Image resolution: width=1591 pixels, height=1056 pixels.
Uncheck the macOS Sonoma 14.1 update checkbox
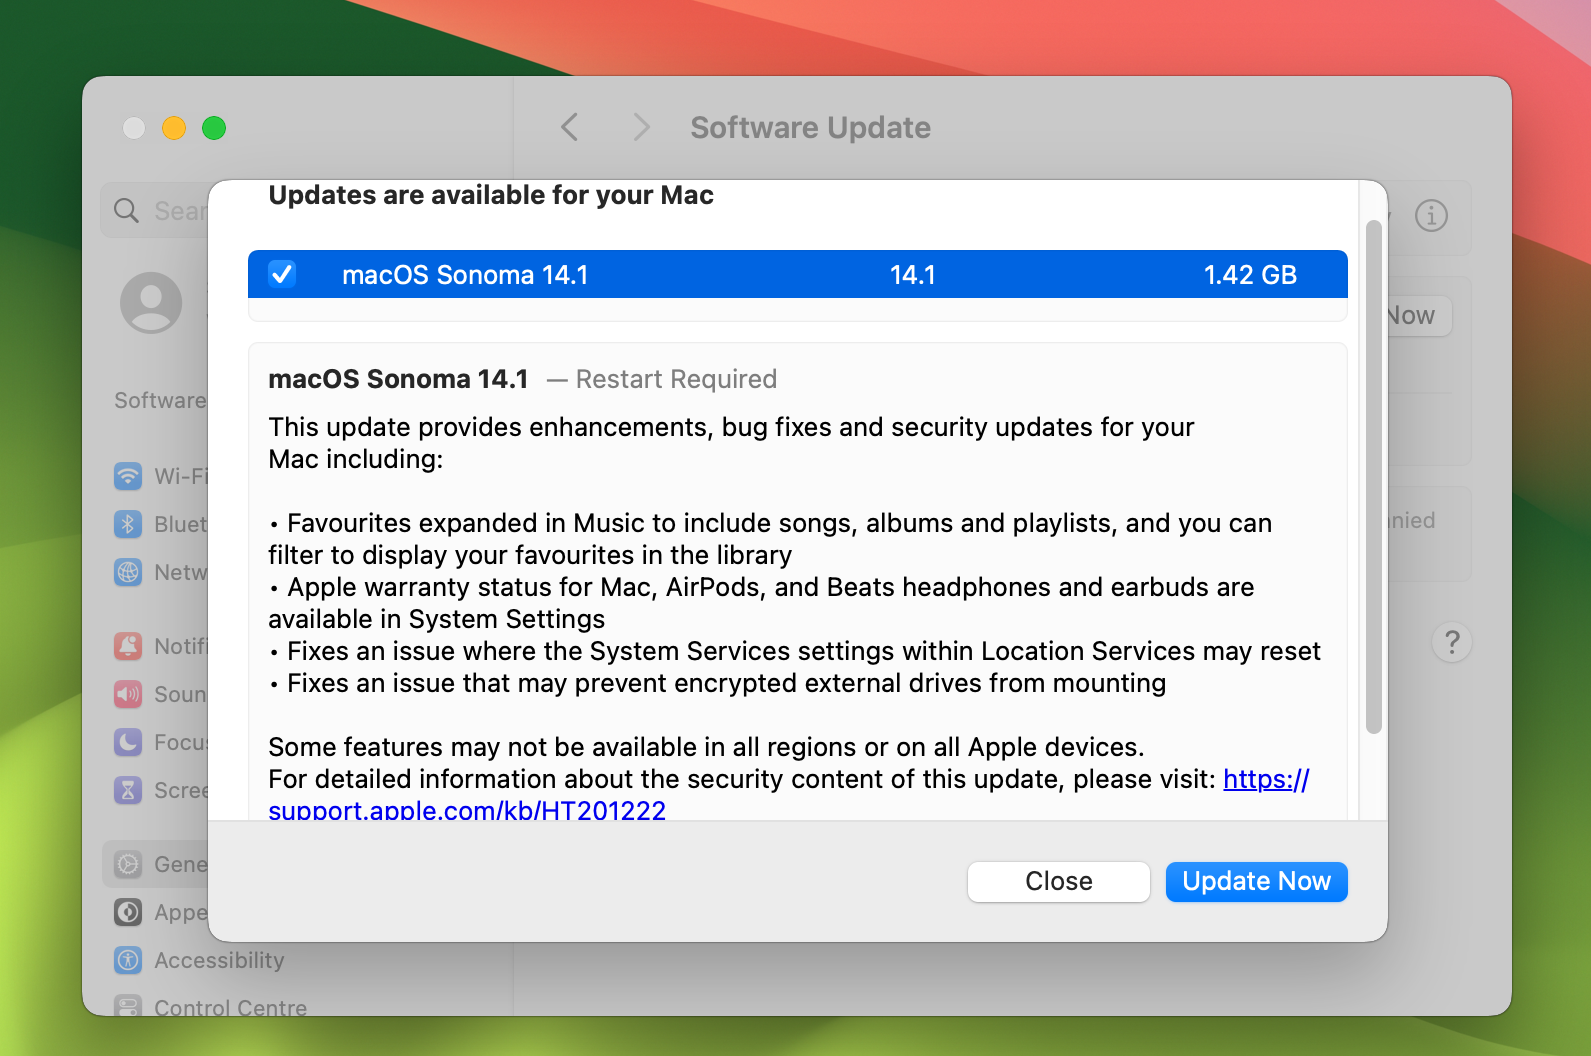(x=282, y=274)
